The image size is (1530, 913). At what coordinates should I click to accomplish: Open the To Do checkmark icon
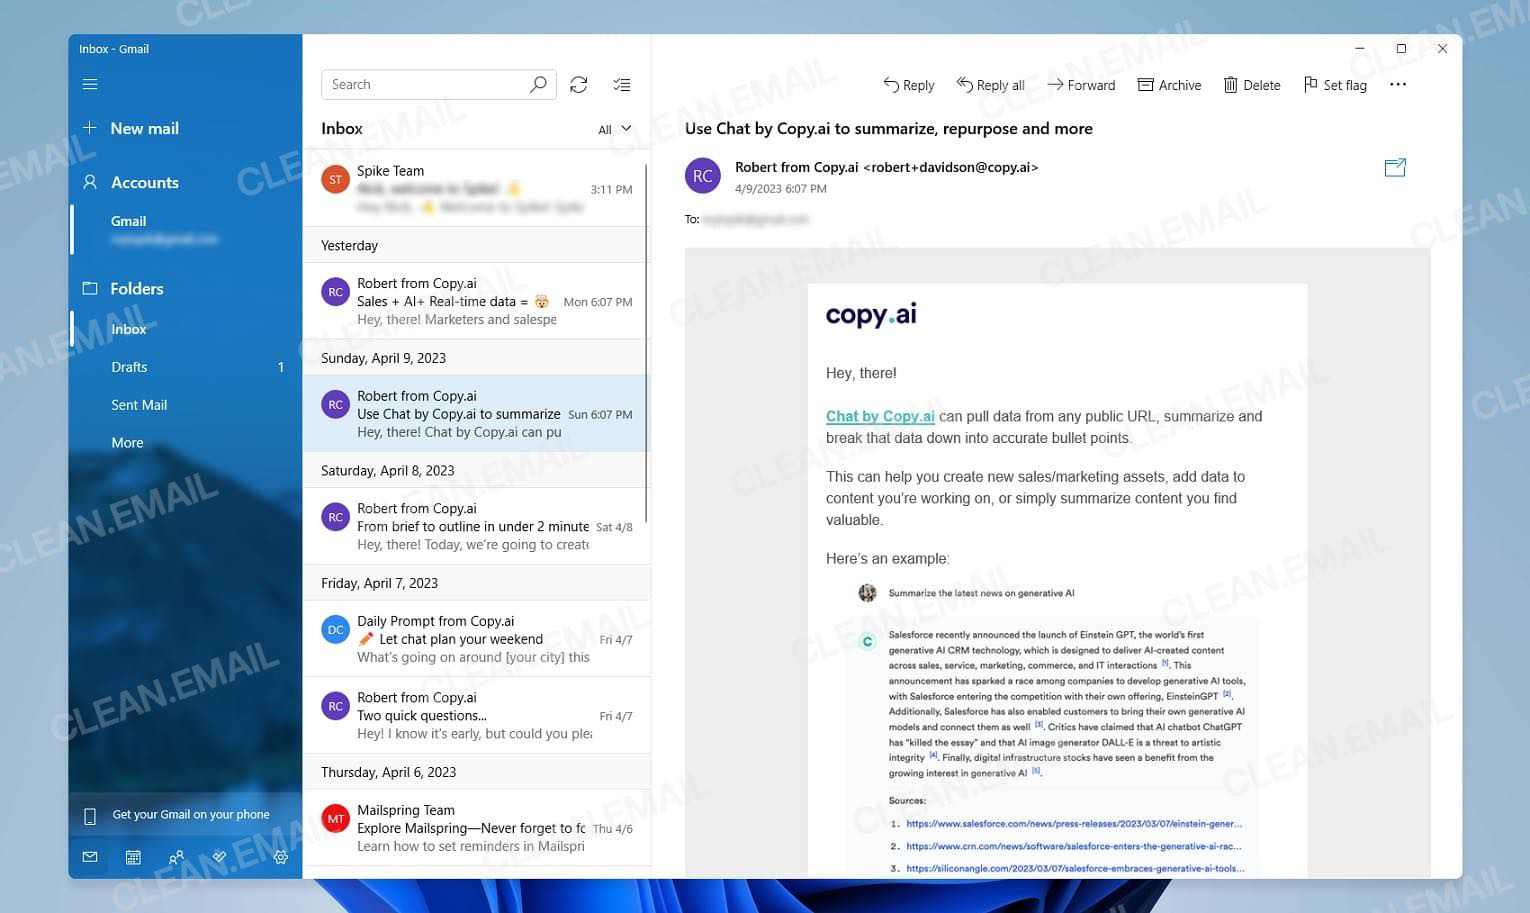coord(219,857)
